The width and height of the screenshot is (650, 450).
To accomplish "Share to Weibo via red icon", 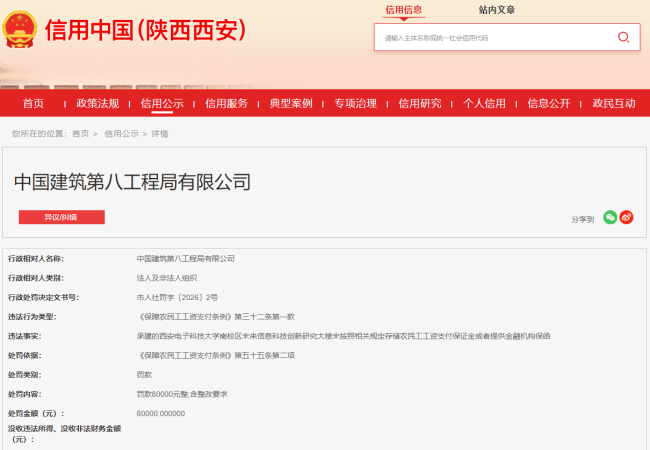I will 626,217.
